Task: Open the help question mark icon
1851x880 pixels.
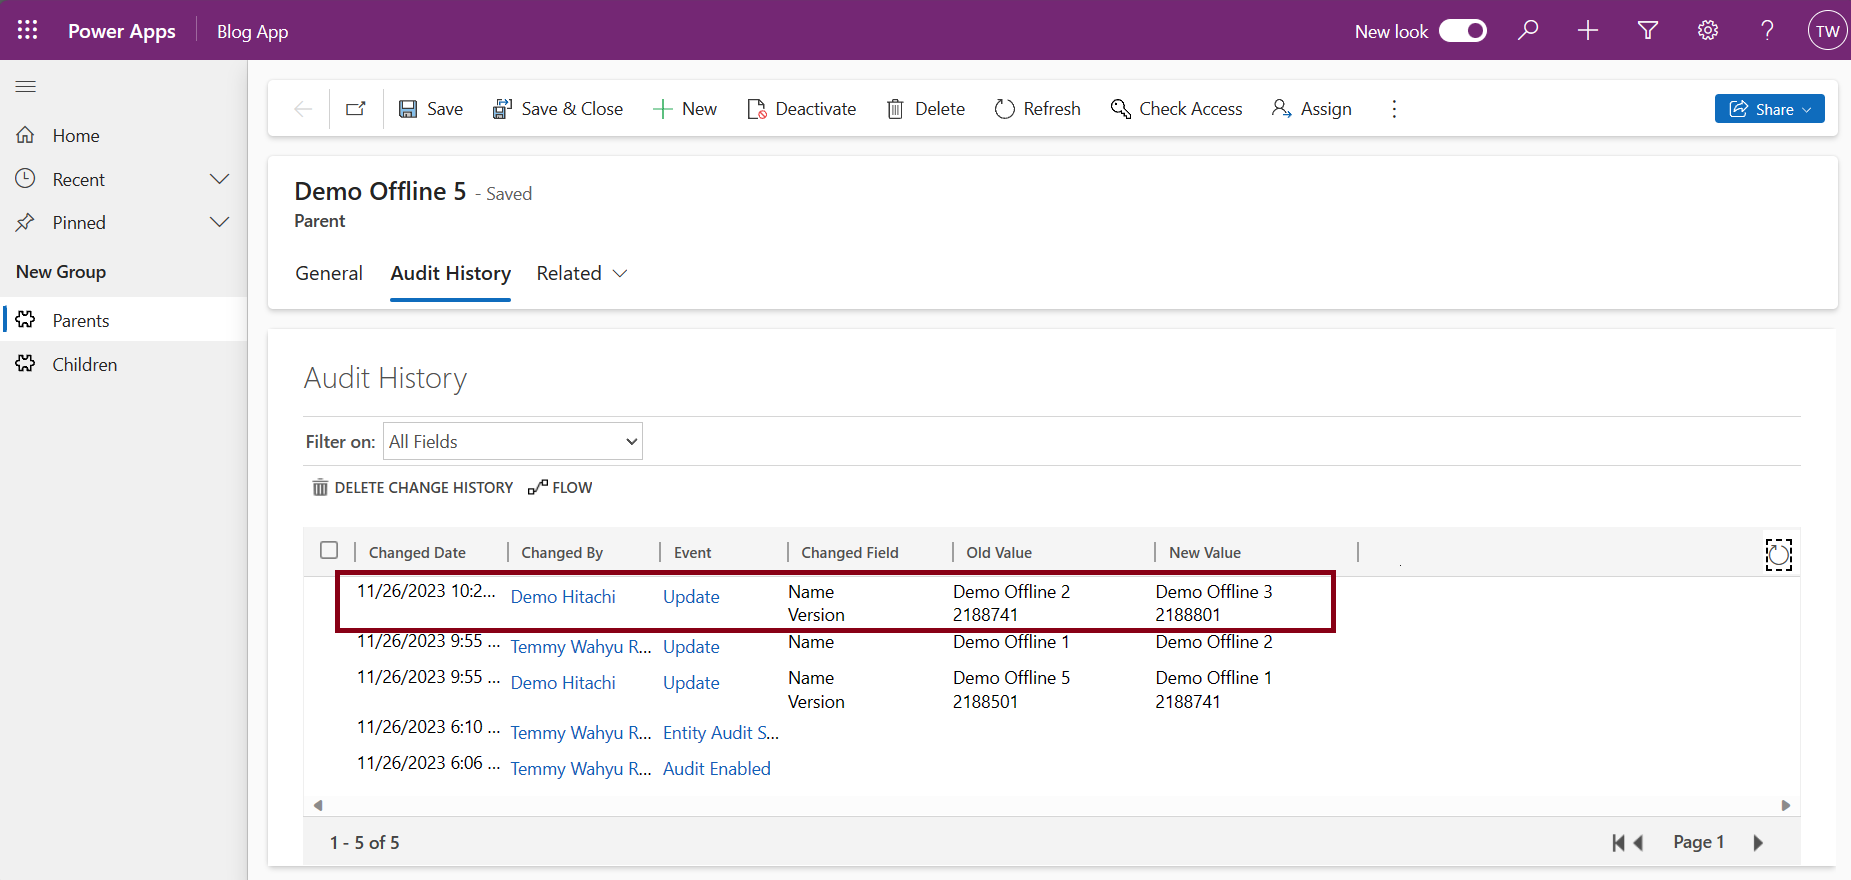Action: 1768,30
